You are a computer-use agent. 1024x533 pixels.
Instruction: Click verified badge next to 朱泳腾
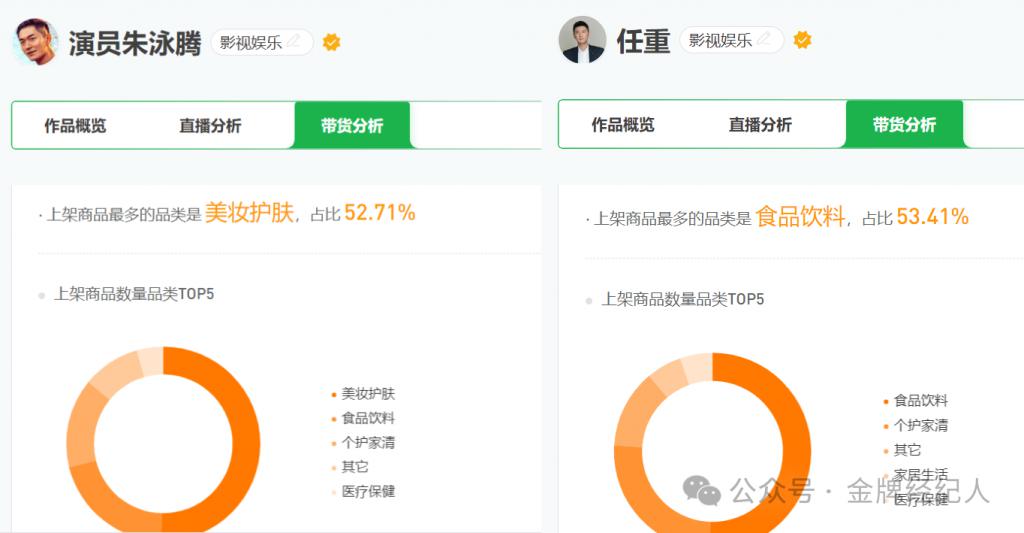332,42
